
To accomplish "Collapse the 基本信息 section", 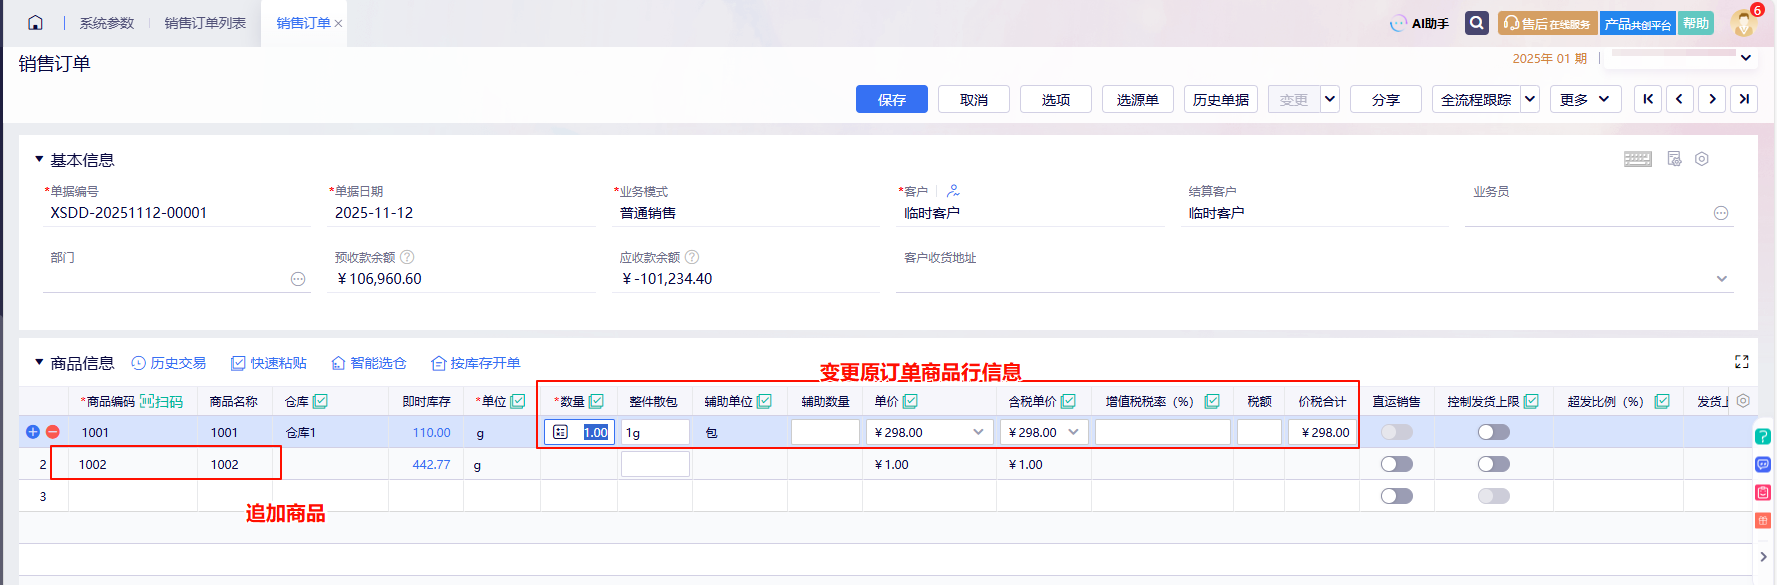I will tap(39, 159).
